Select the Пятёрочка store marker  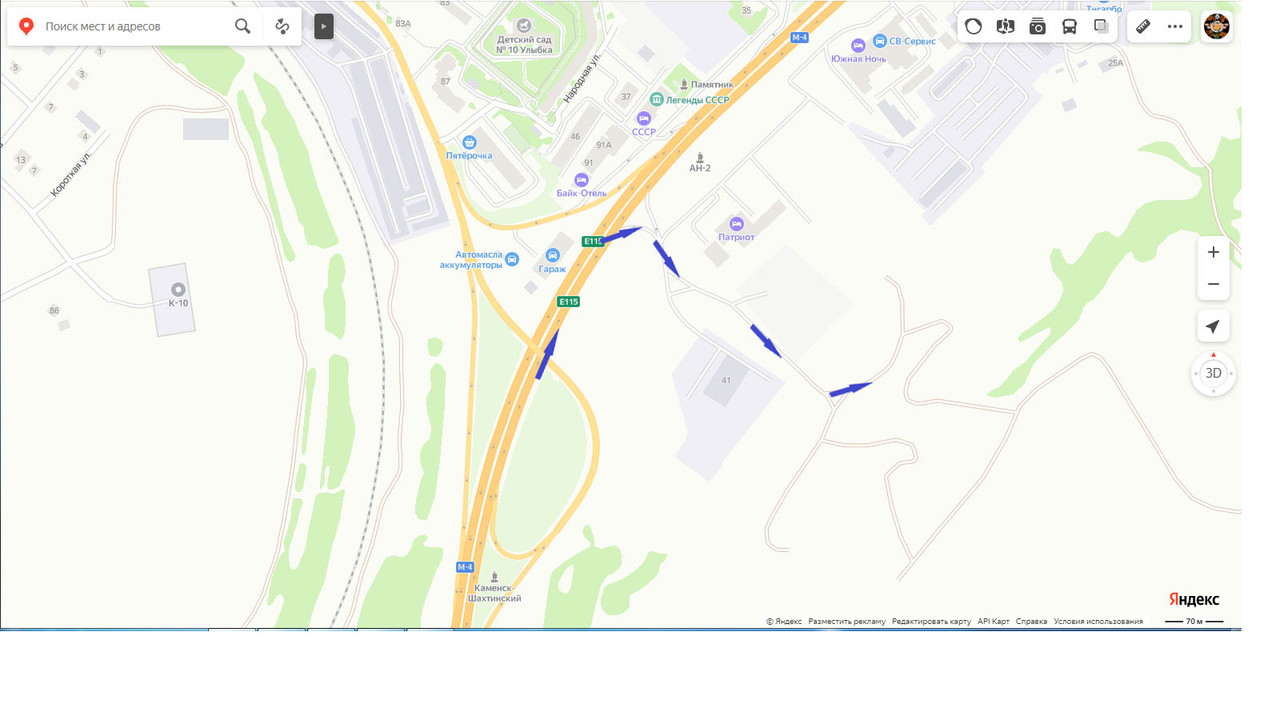pos(469,149)
